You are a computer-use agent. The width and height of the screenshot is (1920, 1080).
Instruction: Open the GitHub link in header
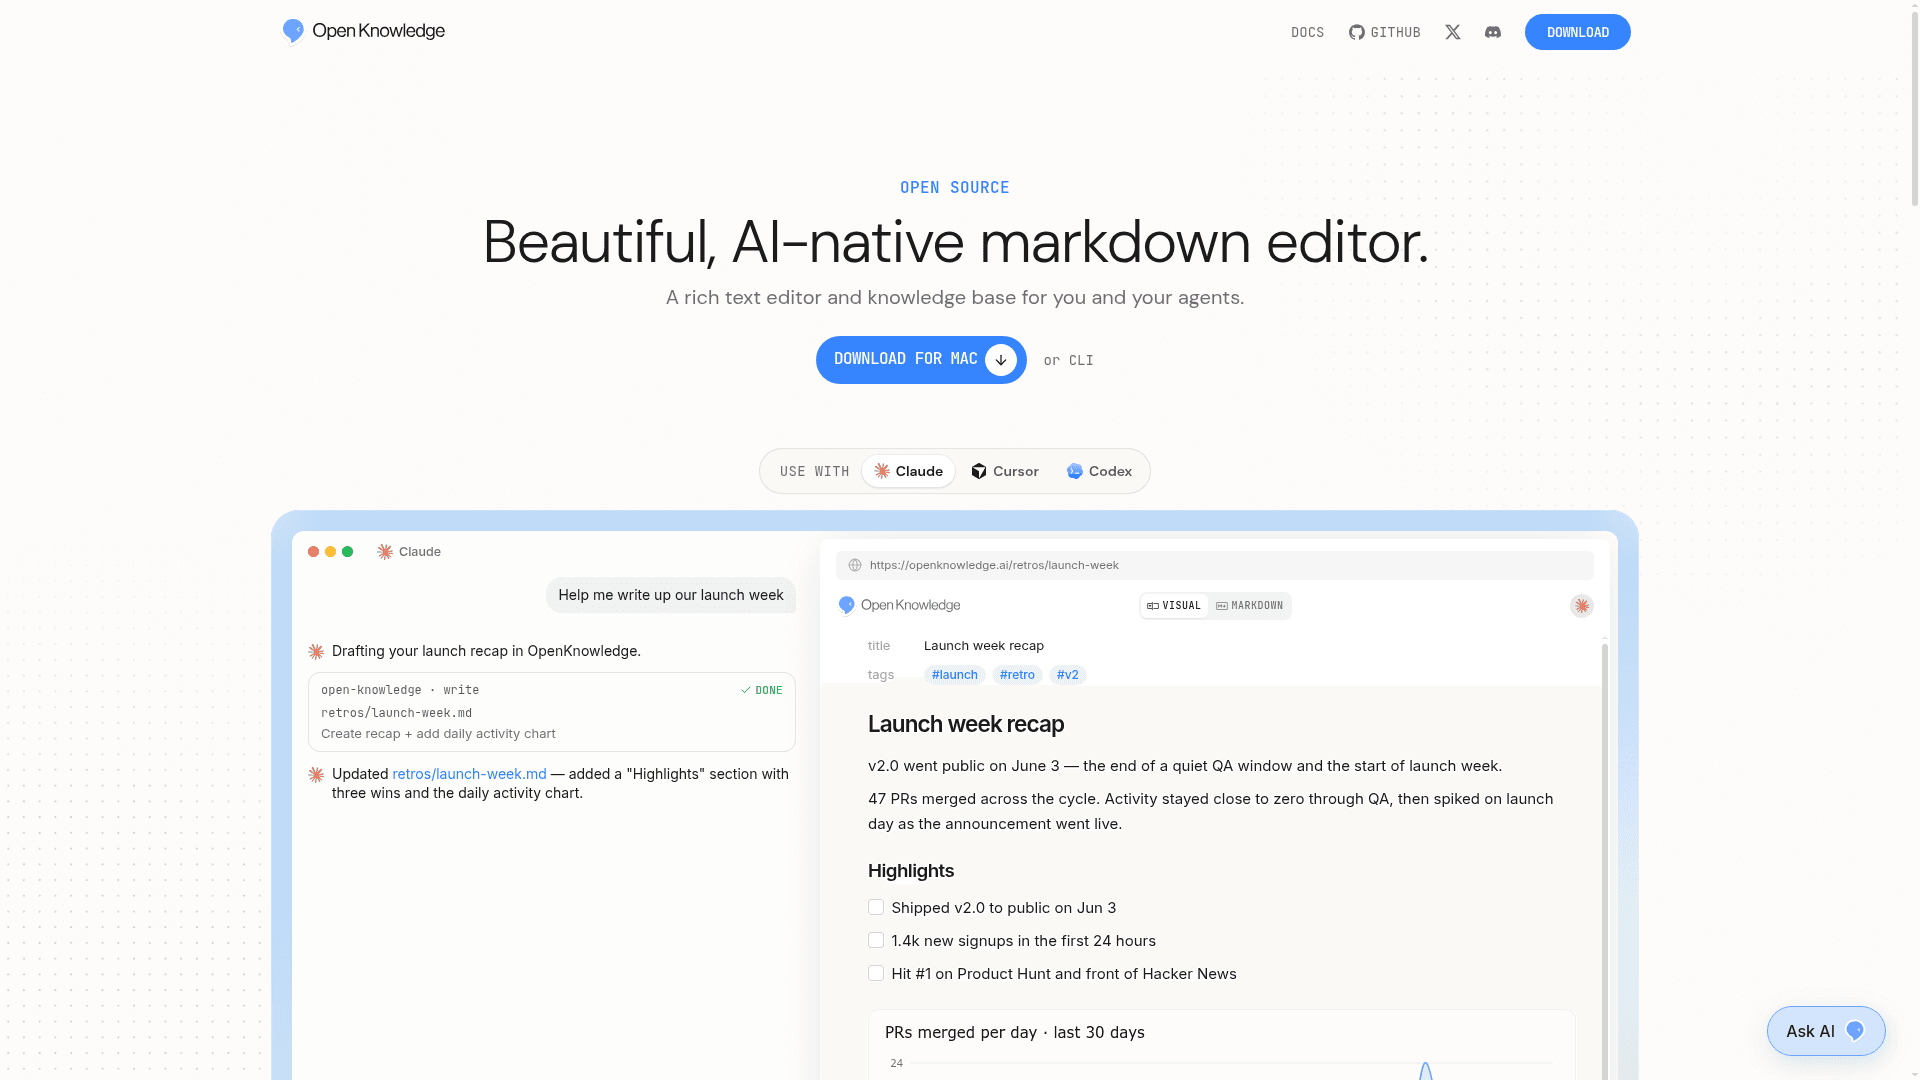[x=1385, y=32]
